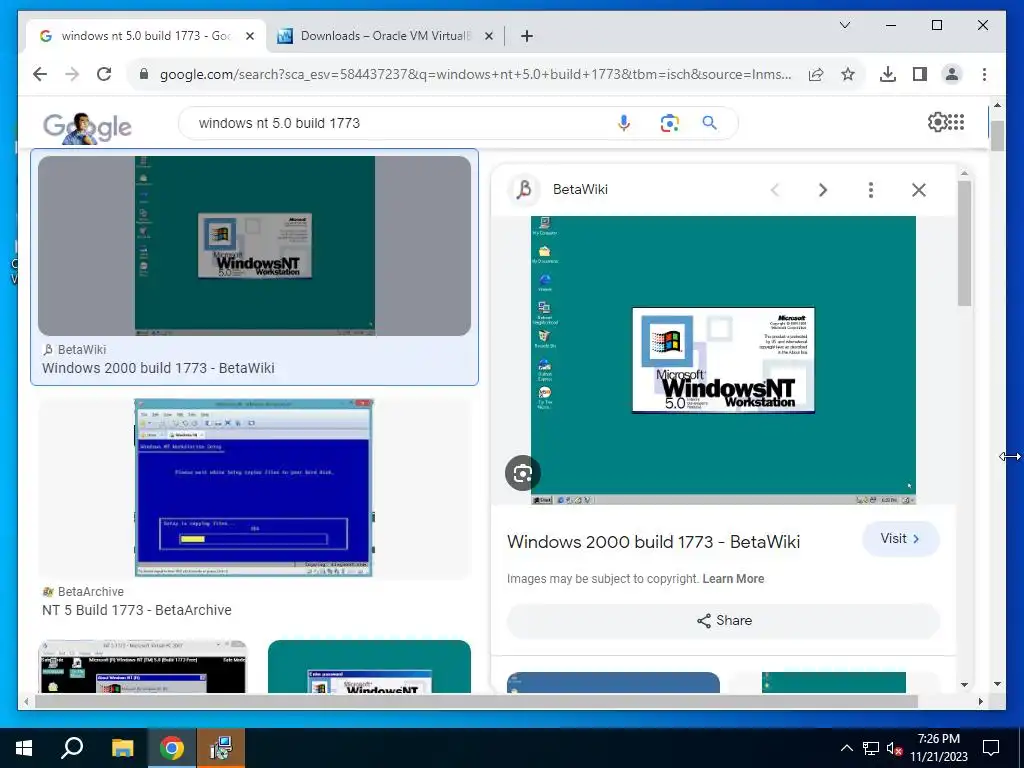The image size is (1024, 768).
Task: Open preview panel more options menu
Action: click(x=871, y=190)
